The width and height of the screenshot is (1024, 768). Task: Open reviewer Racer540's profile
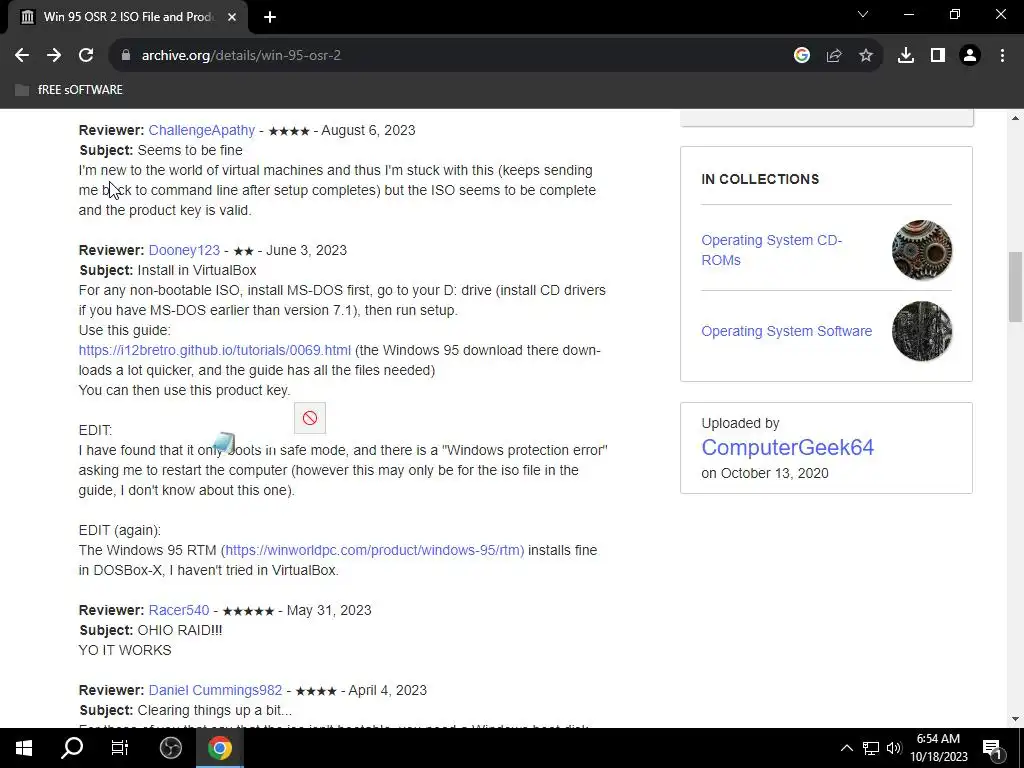179,610
